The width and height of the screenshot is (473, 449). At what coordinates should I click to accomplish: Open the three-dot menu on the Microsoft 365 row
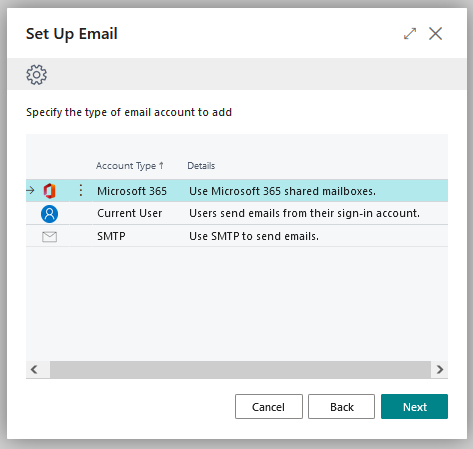click(81, 190)
